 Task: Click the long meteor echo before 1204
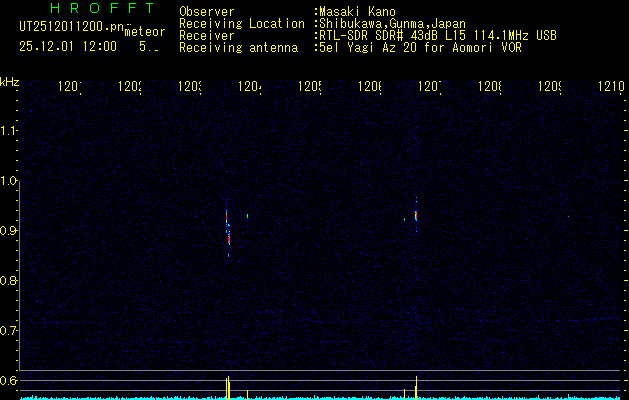click(227, 228)
